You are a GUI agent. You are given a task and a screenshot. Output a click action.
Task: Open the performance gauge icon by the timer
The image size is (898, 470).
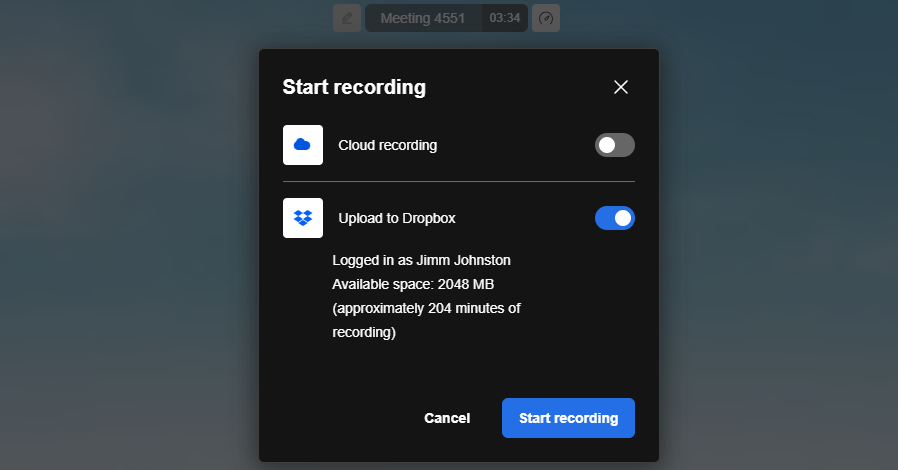point(546,18)
